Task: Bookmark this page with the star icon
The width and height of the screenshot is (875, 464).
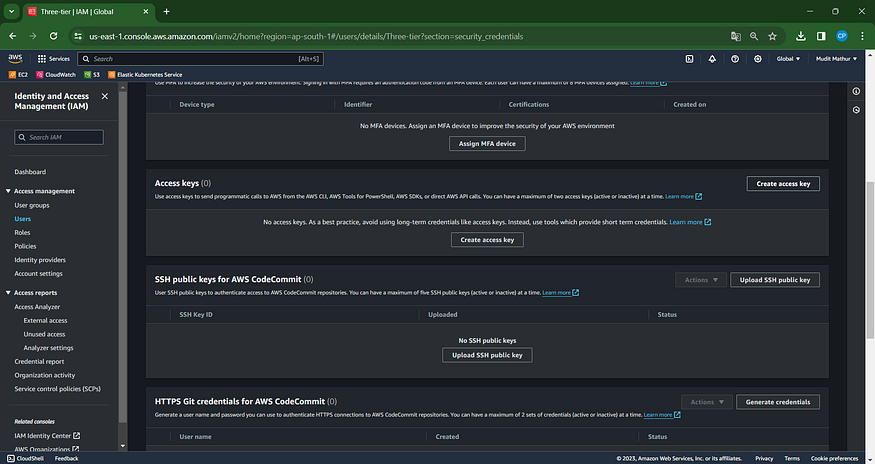Action: (772, 36)
